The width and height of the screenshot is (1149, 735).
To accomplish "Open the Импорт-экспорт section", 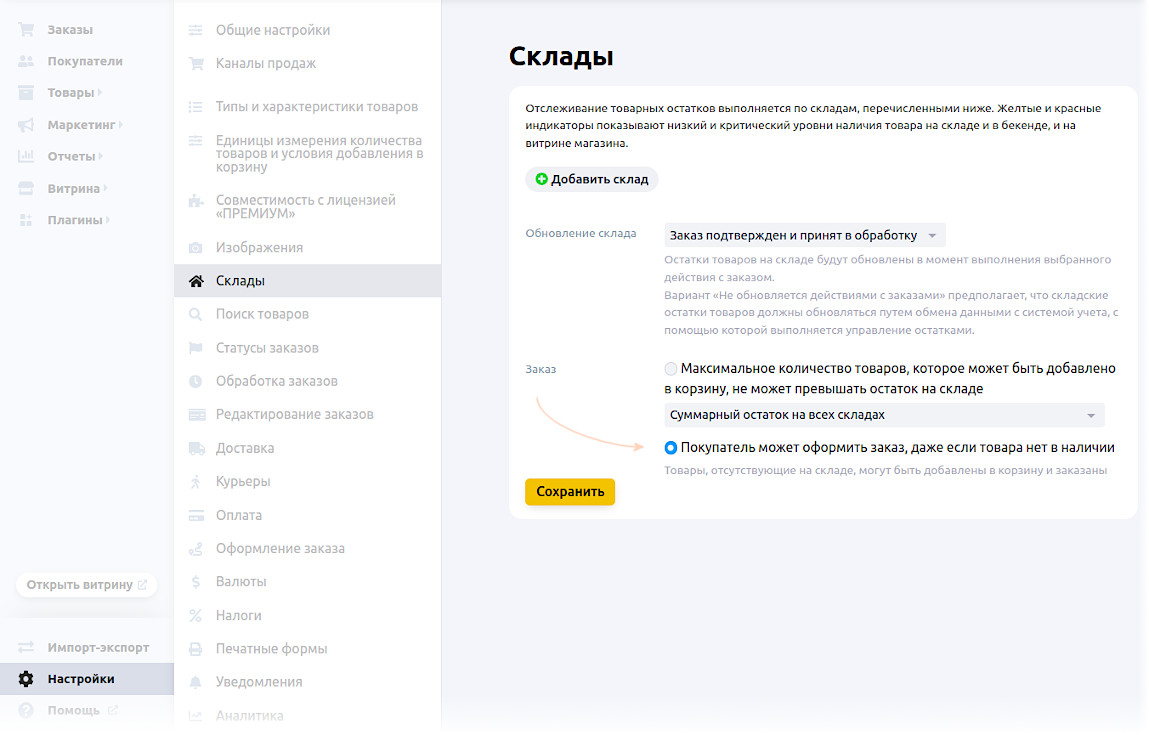I will pos(98,646).
